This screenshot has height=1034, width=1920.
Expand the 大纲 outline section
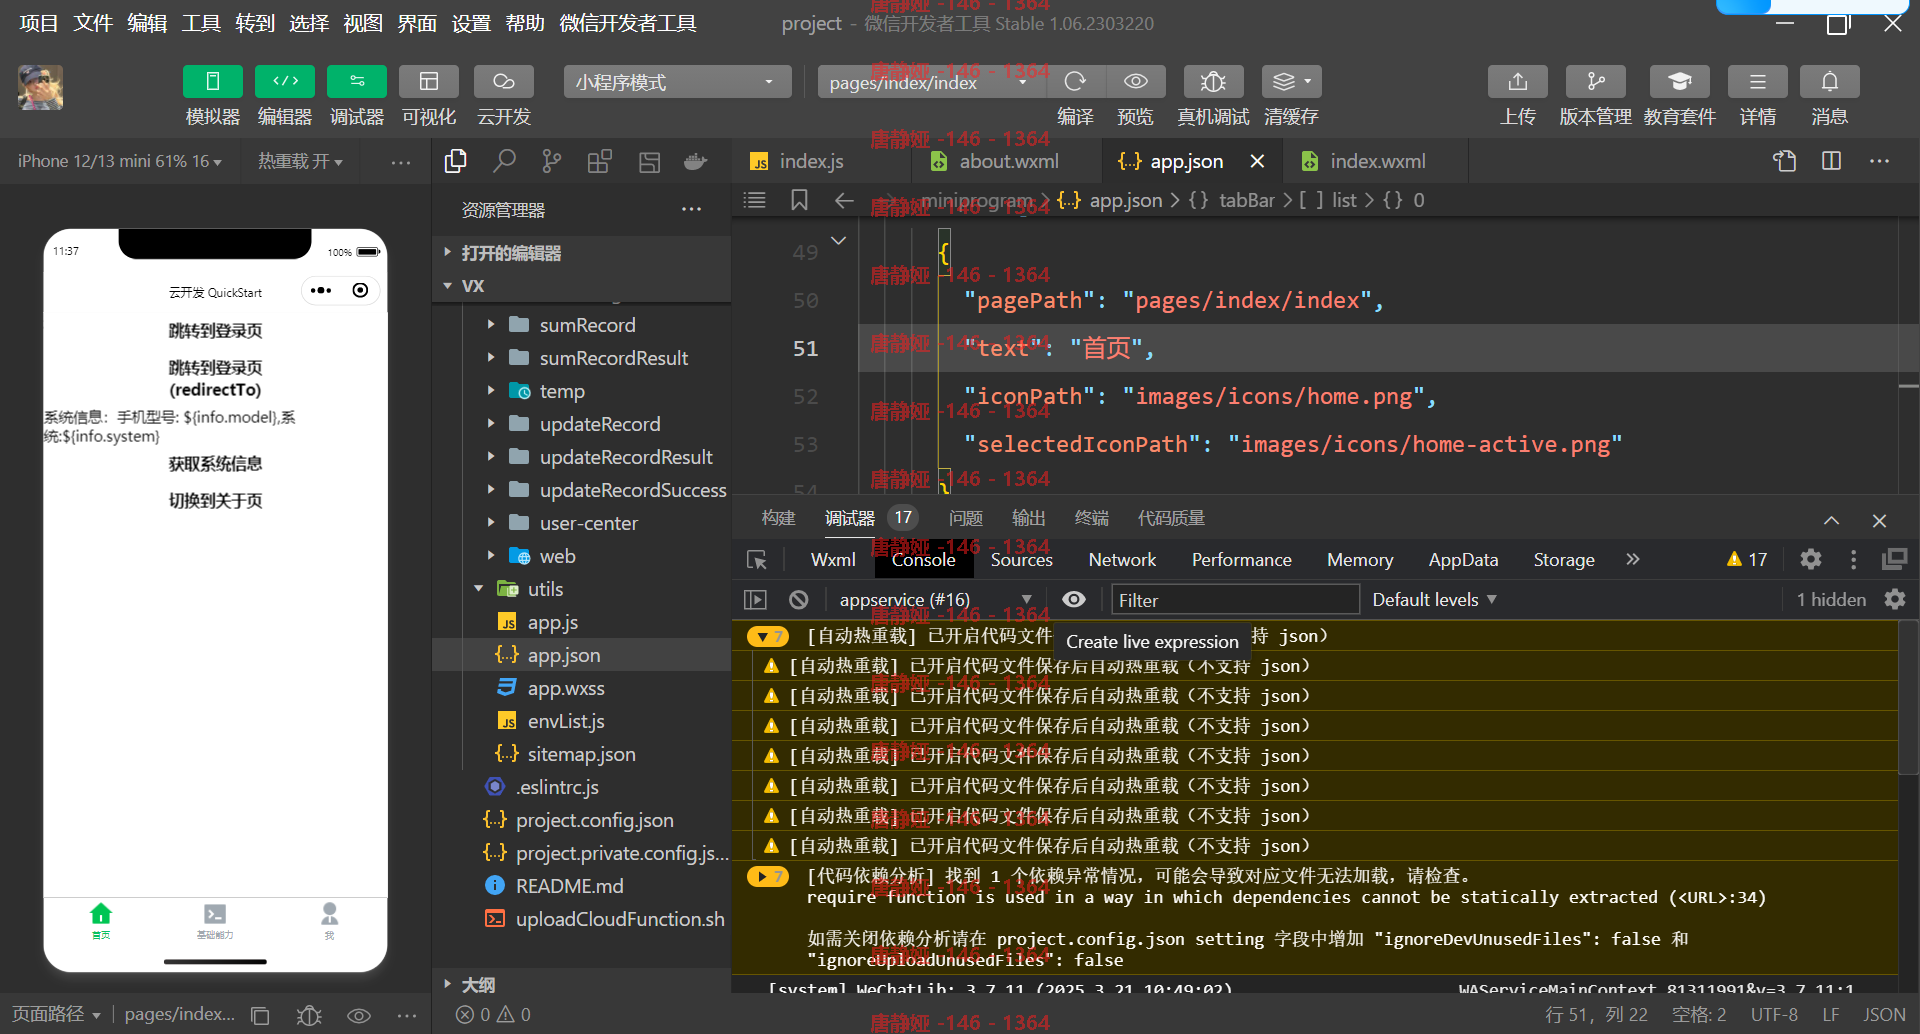[581, 985]
